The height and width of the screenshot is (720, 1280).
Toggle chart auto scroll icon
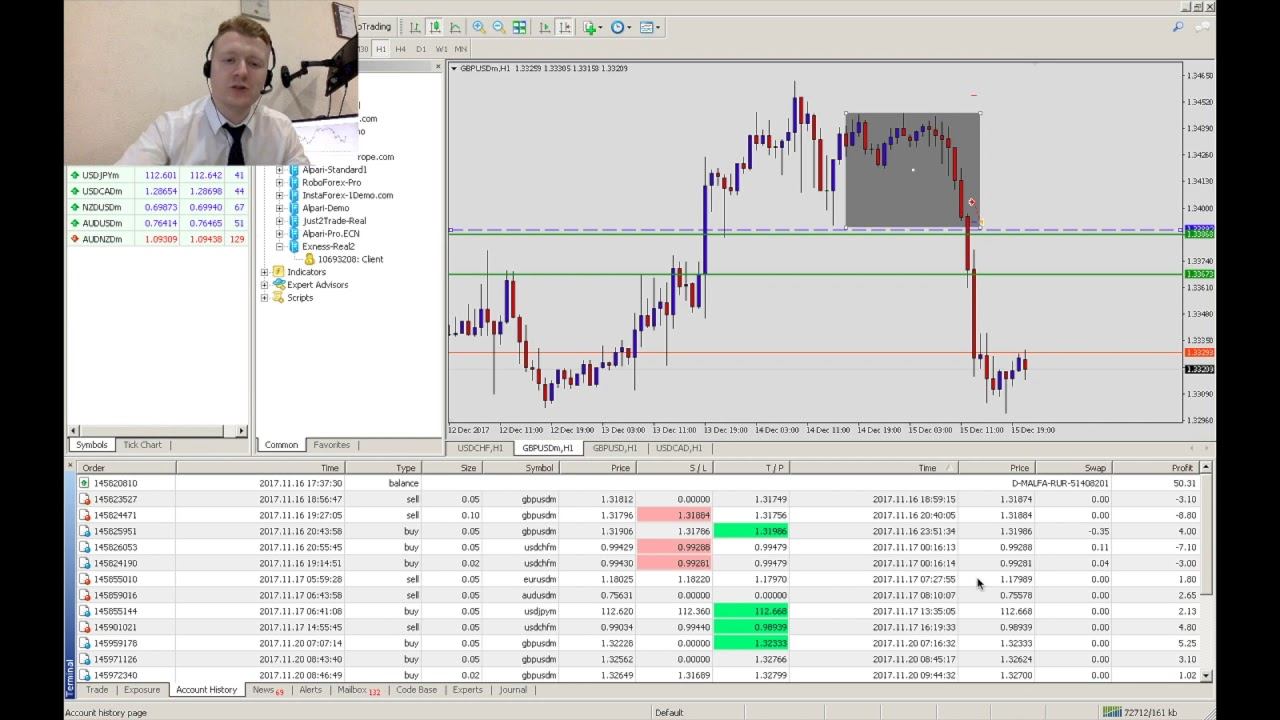pos(544,28)
